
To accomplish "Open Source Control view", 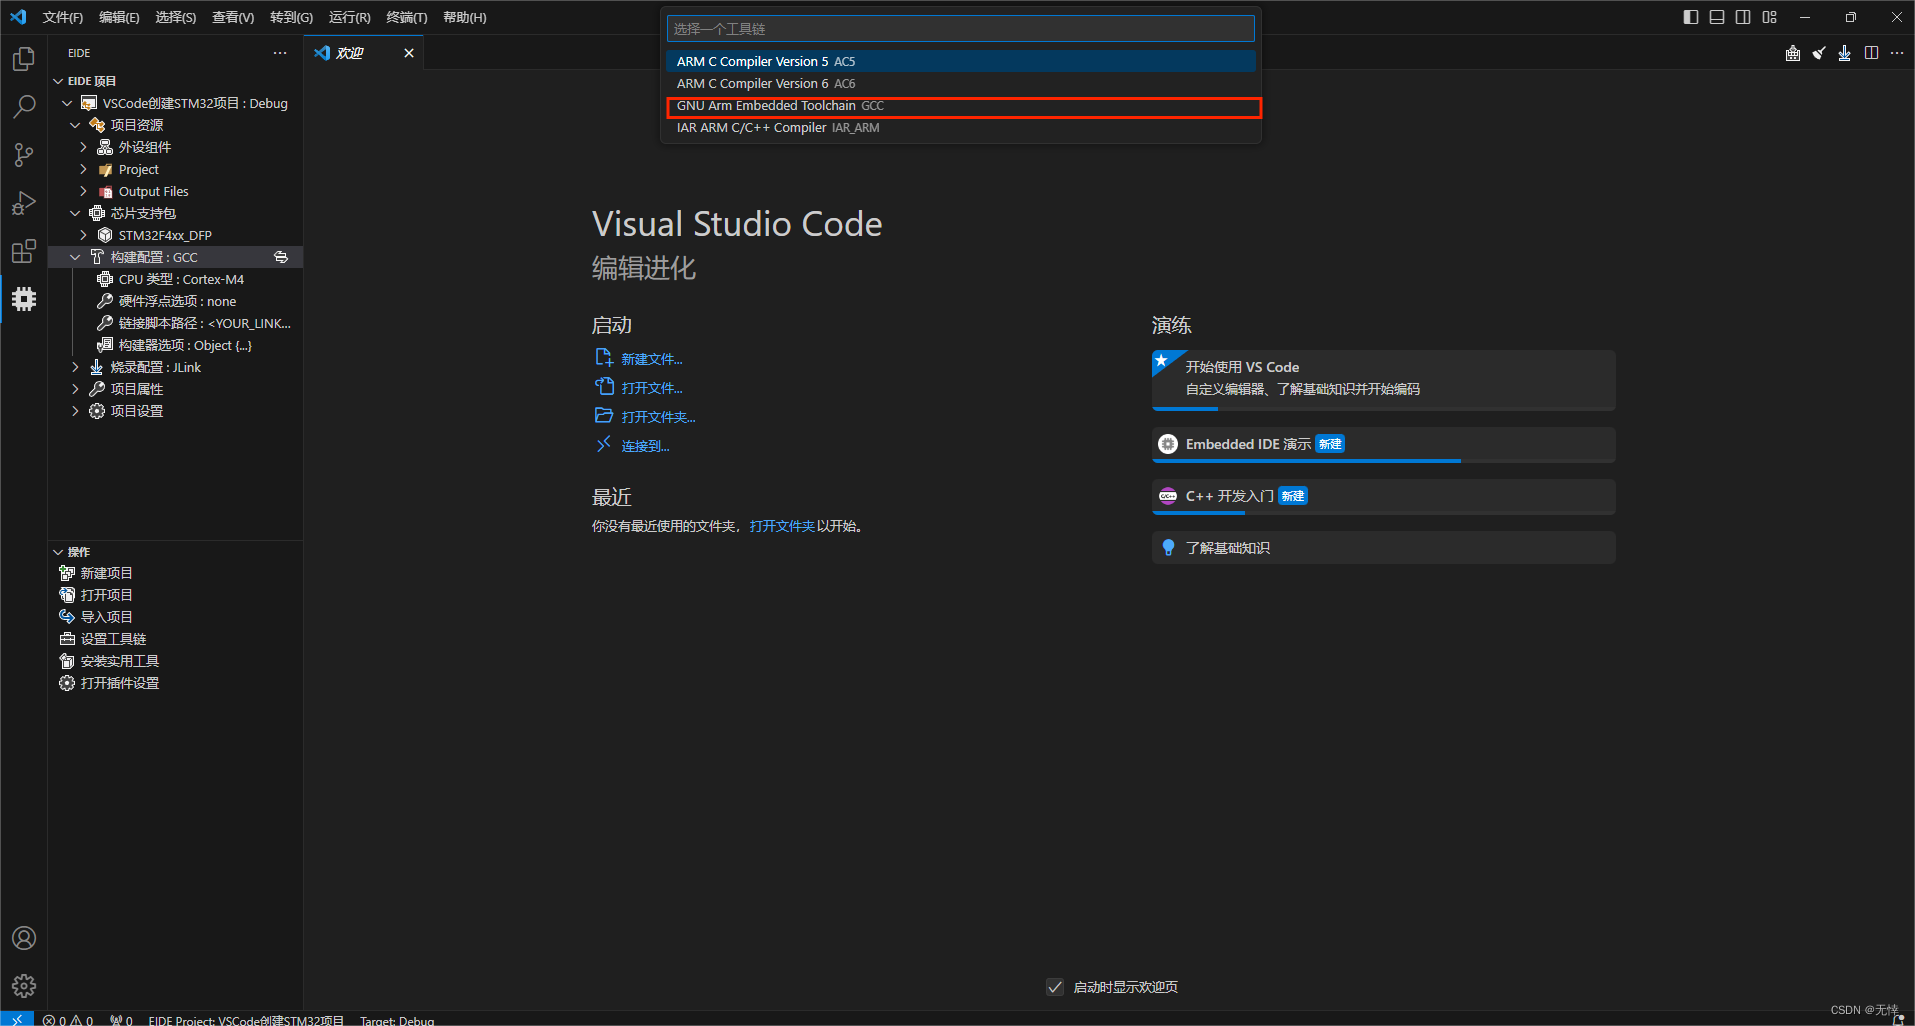I will [24, 154].
